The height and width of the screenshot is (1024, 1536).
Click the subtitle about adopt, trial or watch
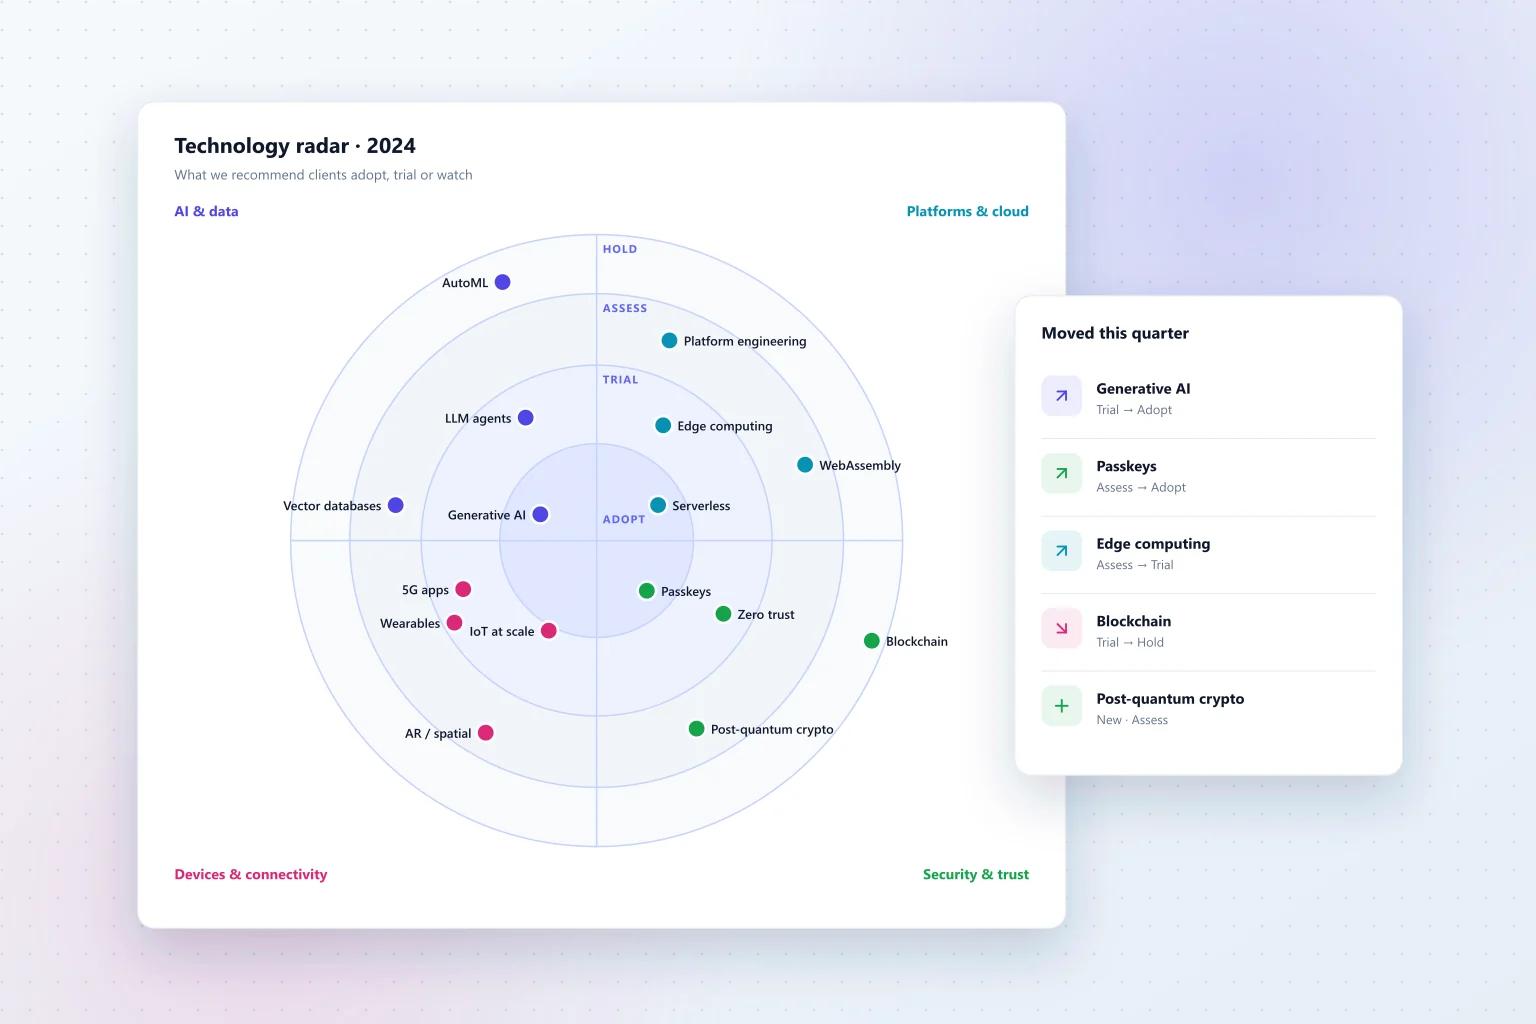click(x=323, y=175)
